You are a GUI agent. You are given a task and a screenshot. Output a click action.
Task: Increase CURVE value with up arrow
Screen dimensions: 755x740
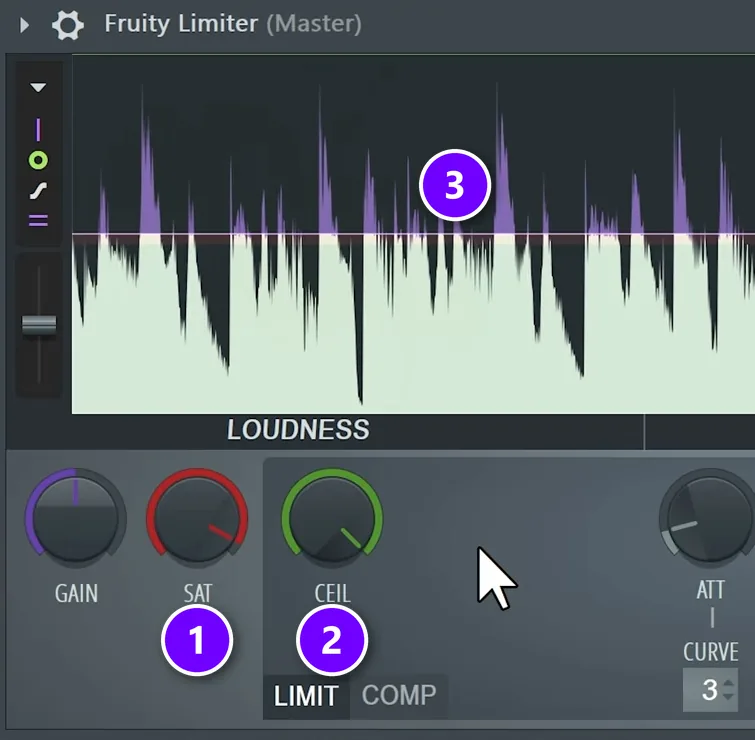(729, 683)
